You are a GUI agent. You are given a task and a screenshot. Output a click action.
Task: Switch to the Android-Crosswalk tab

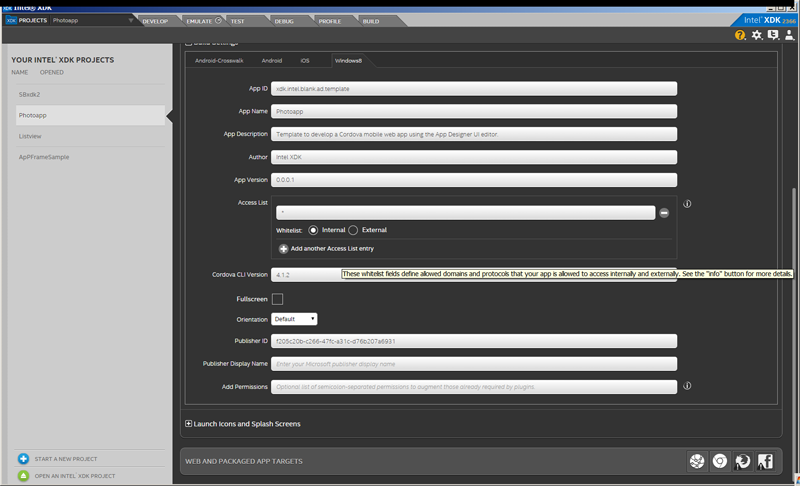tap(219, 61)
